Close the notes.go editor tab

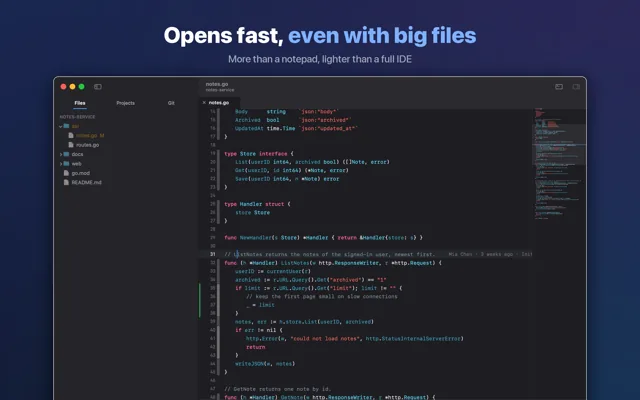coord(204,103)
